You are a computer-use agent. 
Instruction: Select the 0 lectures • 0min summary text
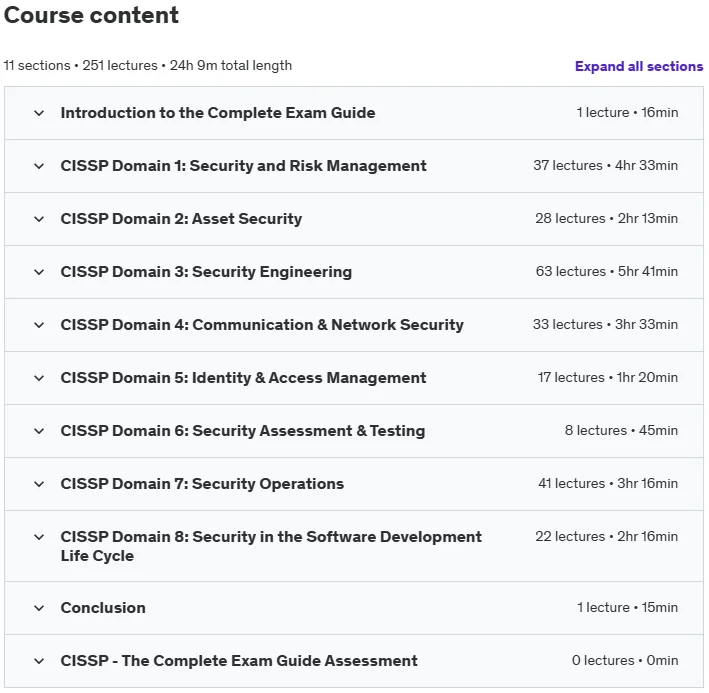(625, 660)
